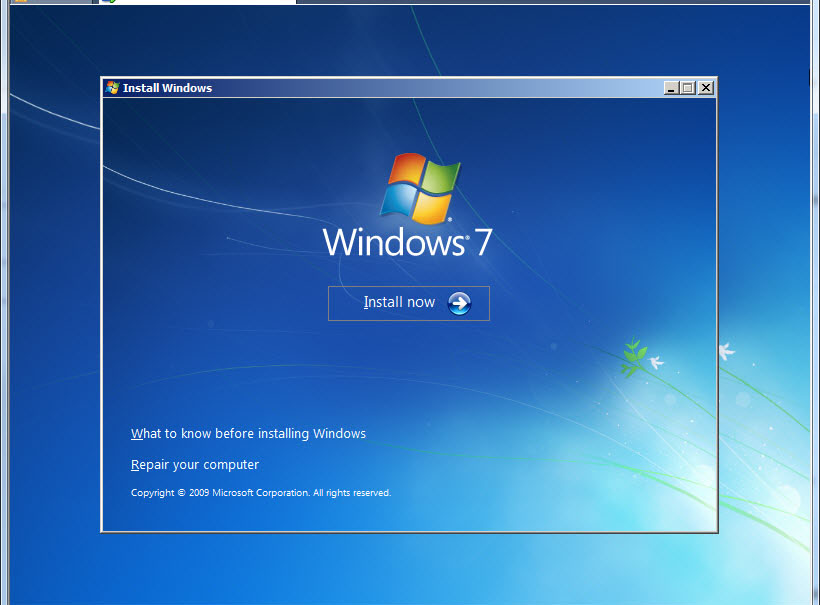Viewport: 820px width, 605px height.
Task: Close the Install Windows dialog
Action: (x=706, y=87)
